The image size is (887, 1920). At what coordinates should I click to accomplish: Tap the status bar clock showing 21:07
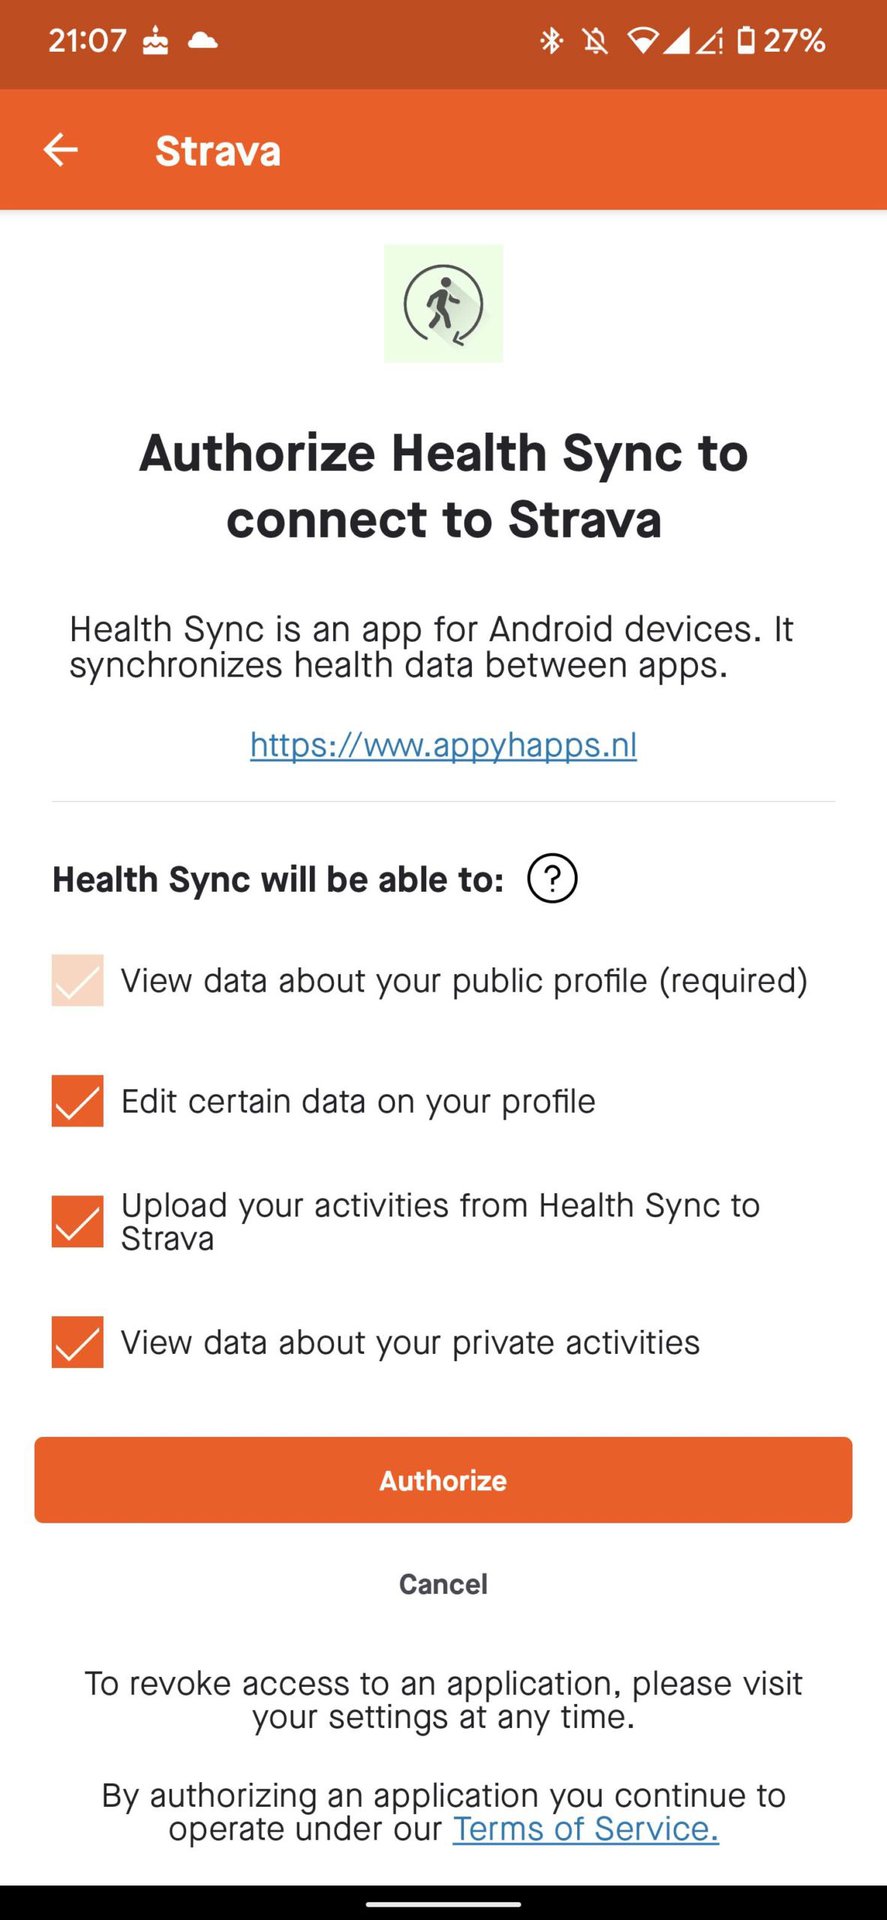[87, 41]
